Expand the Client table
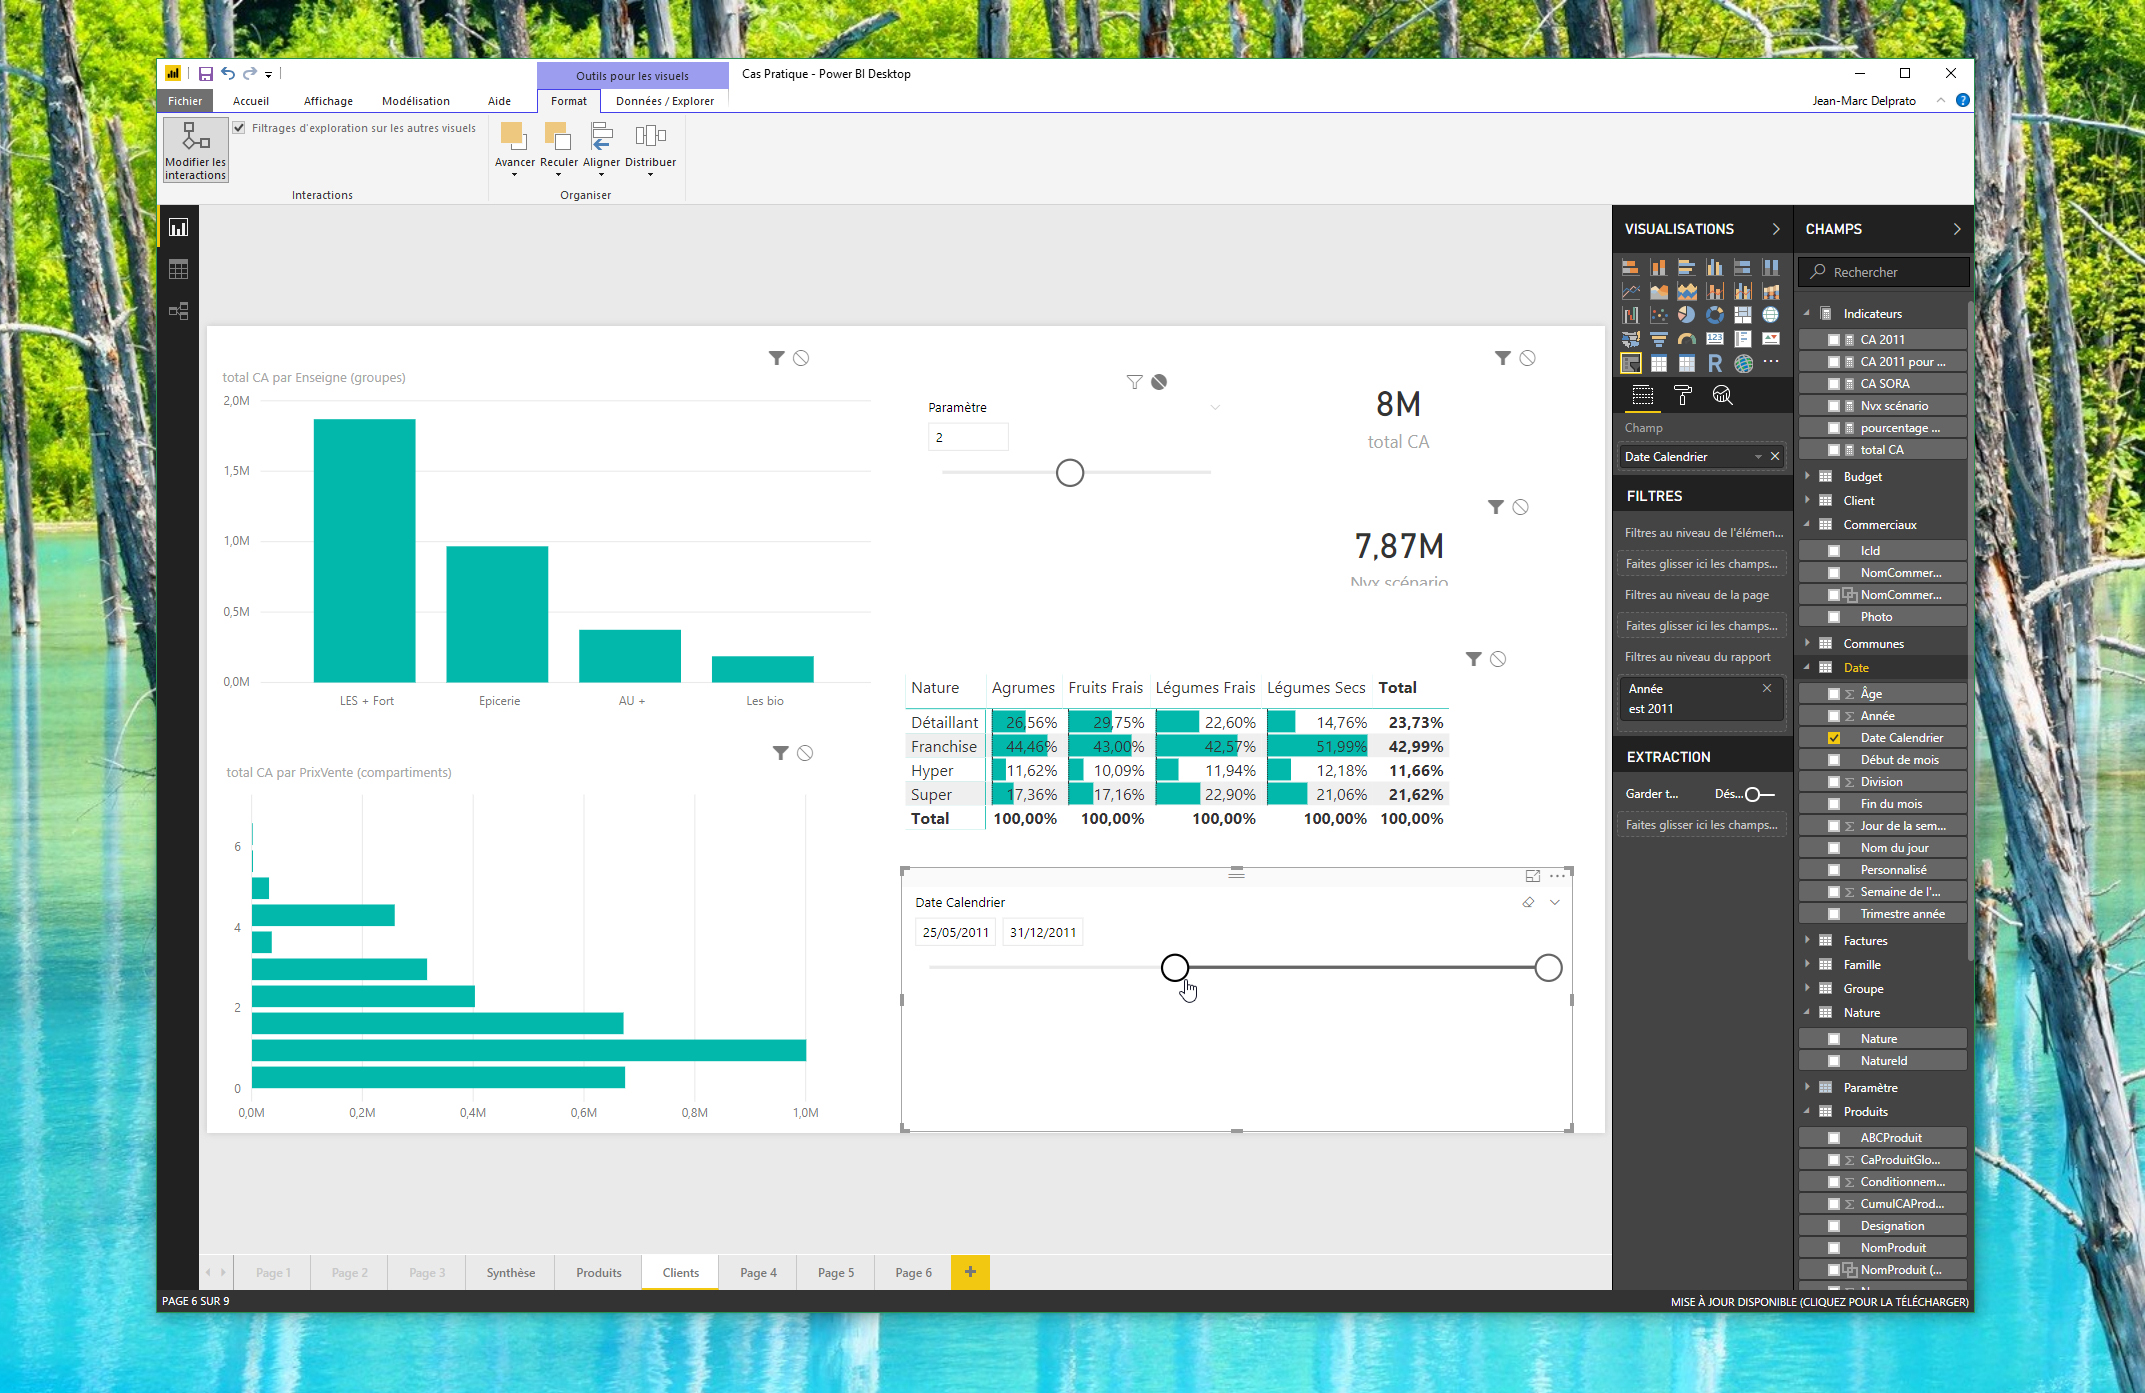Screen dimensions: 2145x1393 (1807, 500)
